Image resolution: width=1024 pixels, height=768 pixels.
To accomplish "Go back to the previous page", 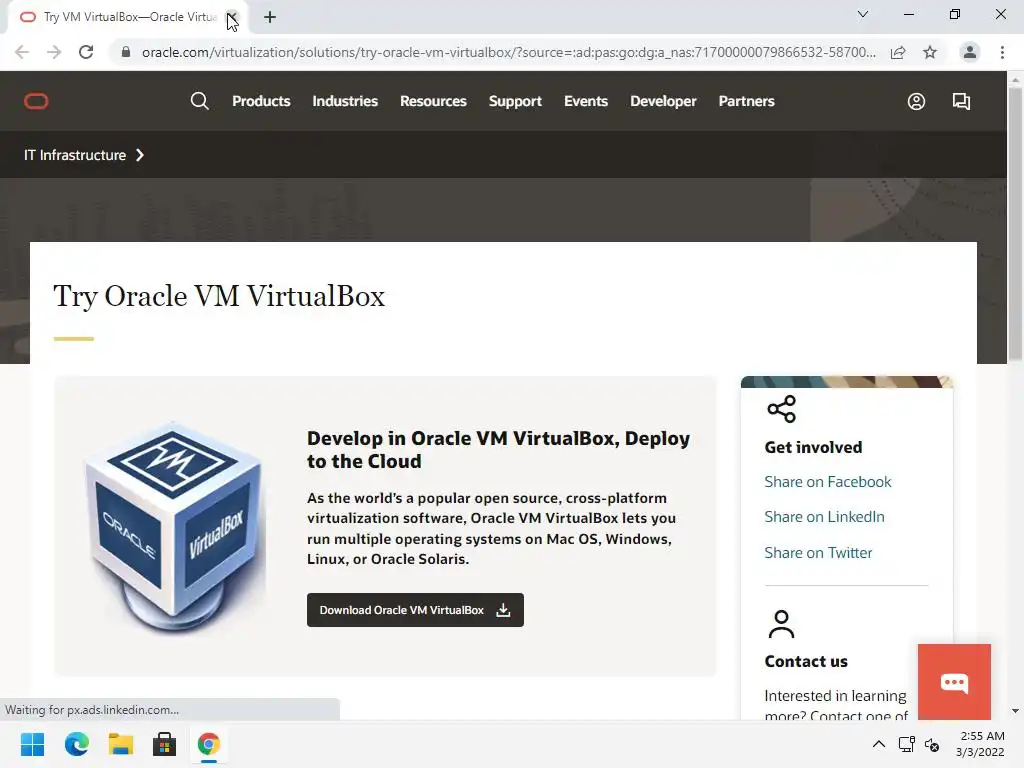I will click(22, 52).
